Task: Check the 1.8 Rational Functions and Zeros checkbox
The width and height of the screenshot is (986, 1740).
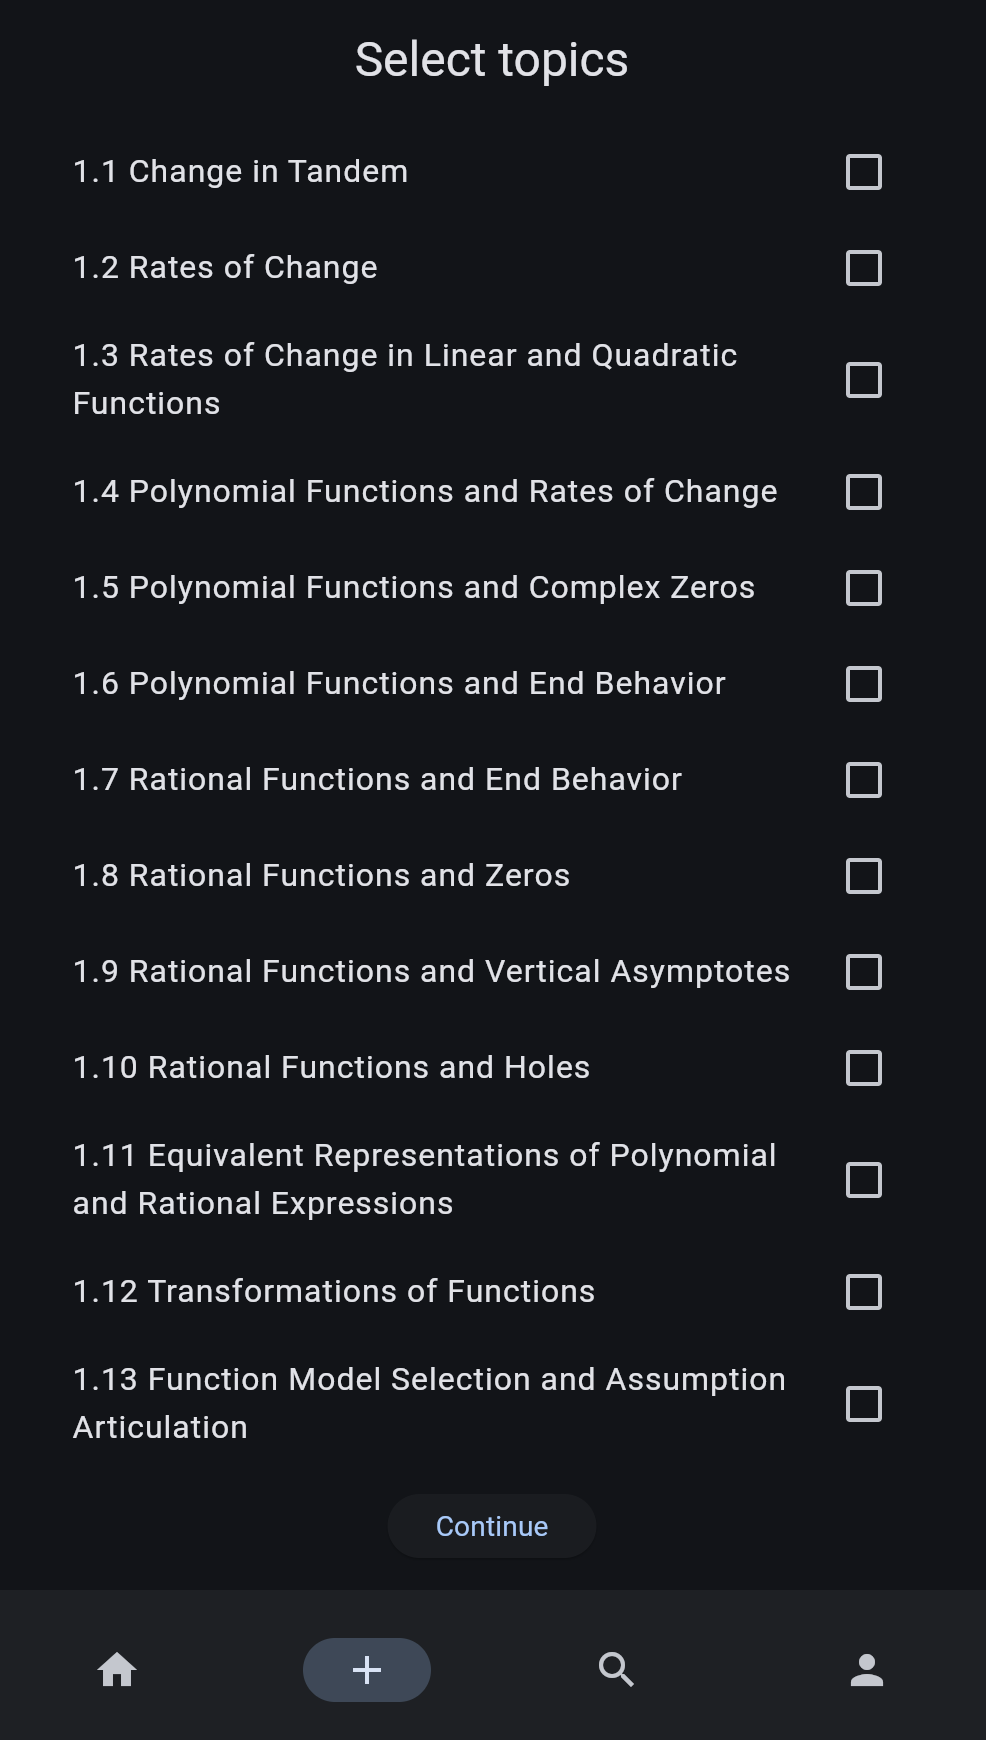Action: point(863,876)
